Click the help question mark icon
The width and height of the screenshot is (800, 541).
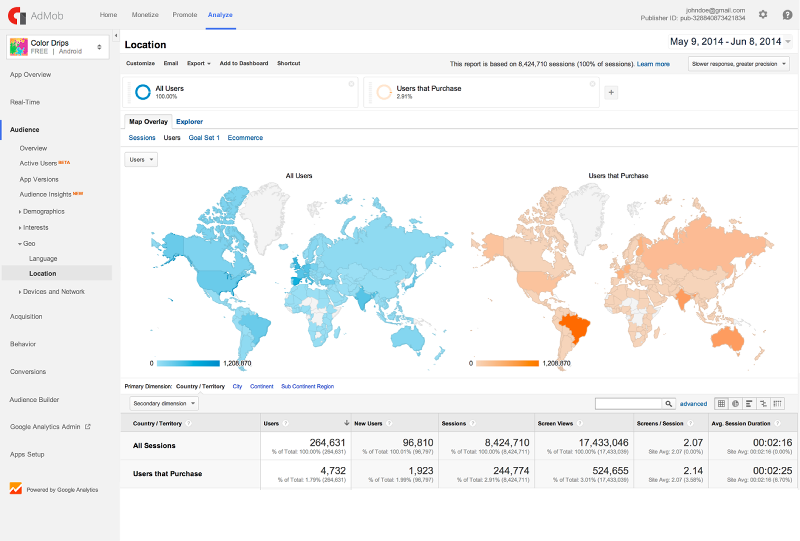[x=787, y=14]
